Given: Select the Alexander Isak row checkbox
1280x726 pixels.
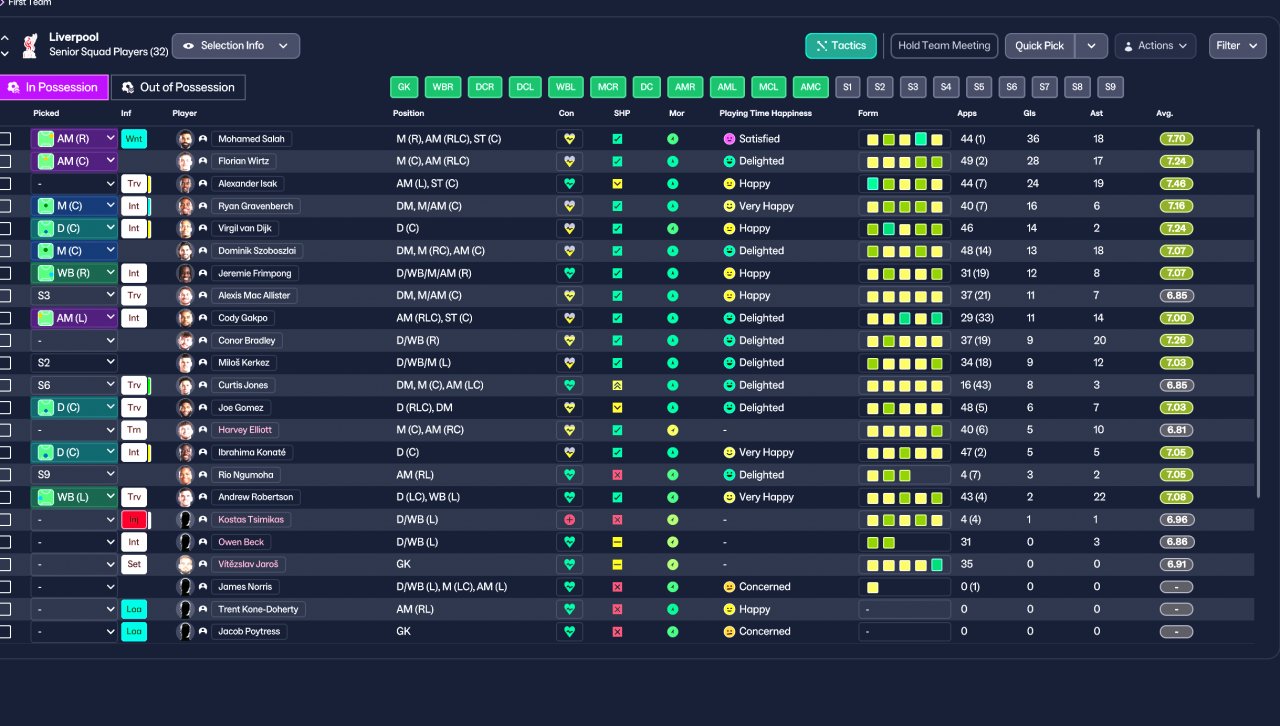Looking at the screenshot, I should [6, 184].
